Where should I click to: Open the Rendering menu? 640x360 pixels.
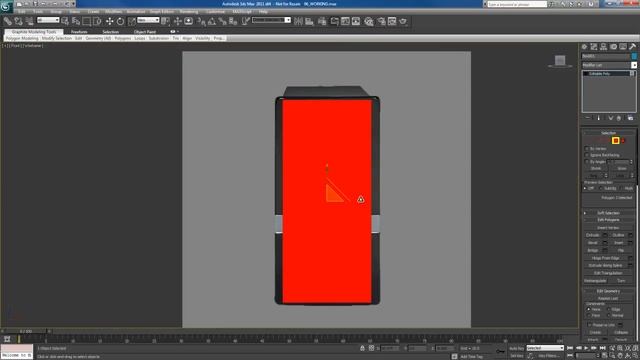189,11
